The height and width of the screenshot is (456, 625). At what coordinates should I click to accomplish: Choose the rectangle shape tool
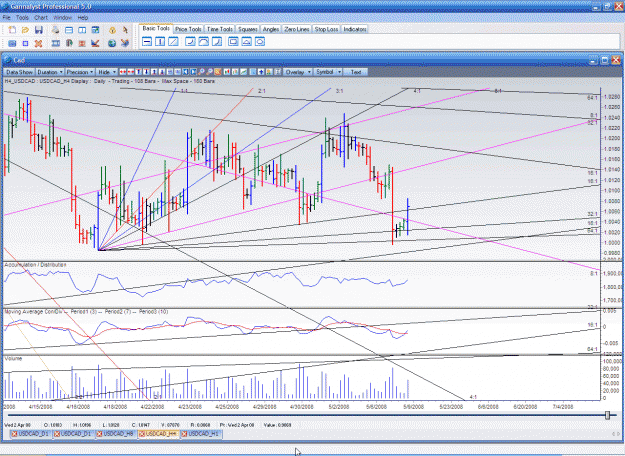pos(233,41)
